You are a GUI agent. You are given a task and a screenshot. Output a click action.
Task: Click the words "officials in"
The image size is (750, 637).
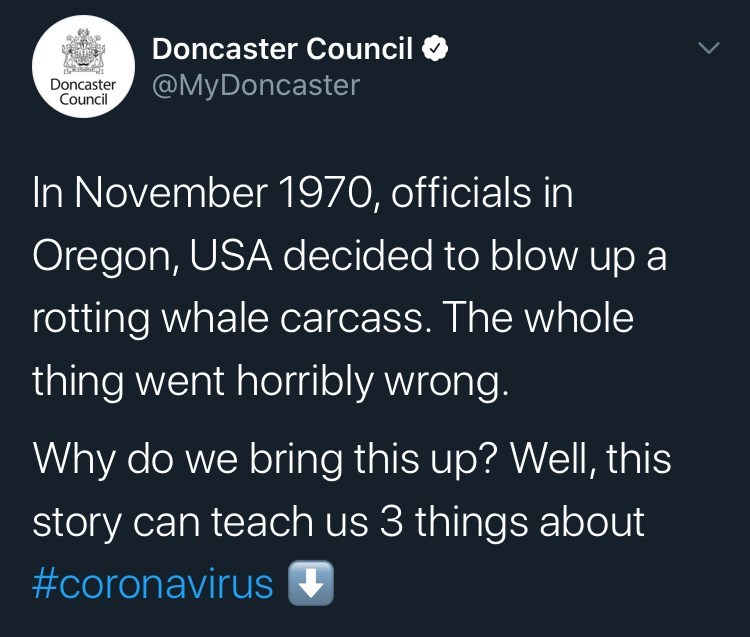[483, 192]
